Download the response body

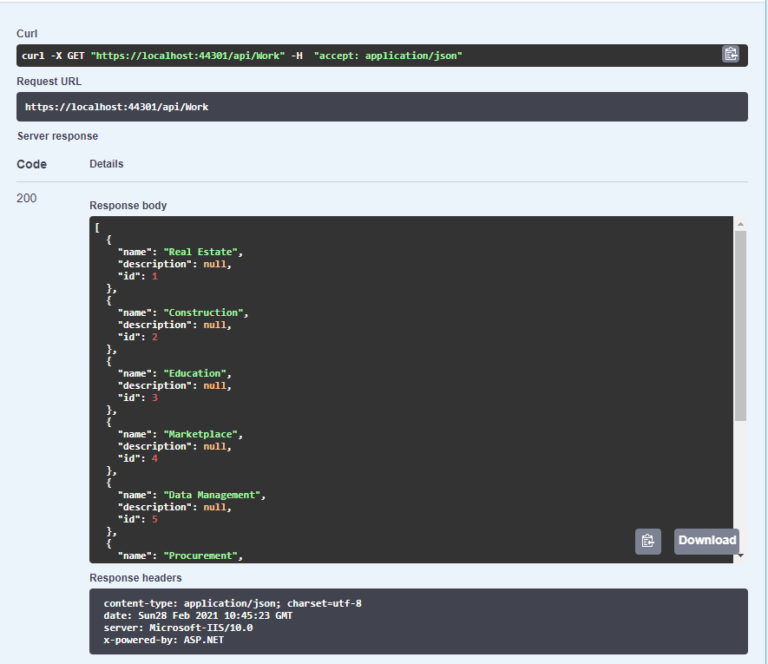click(x=706, y=541)
